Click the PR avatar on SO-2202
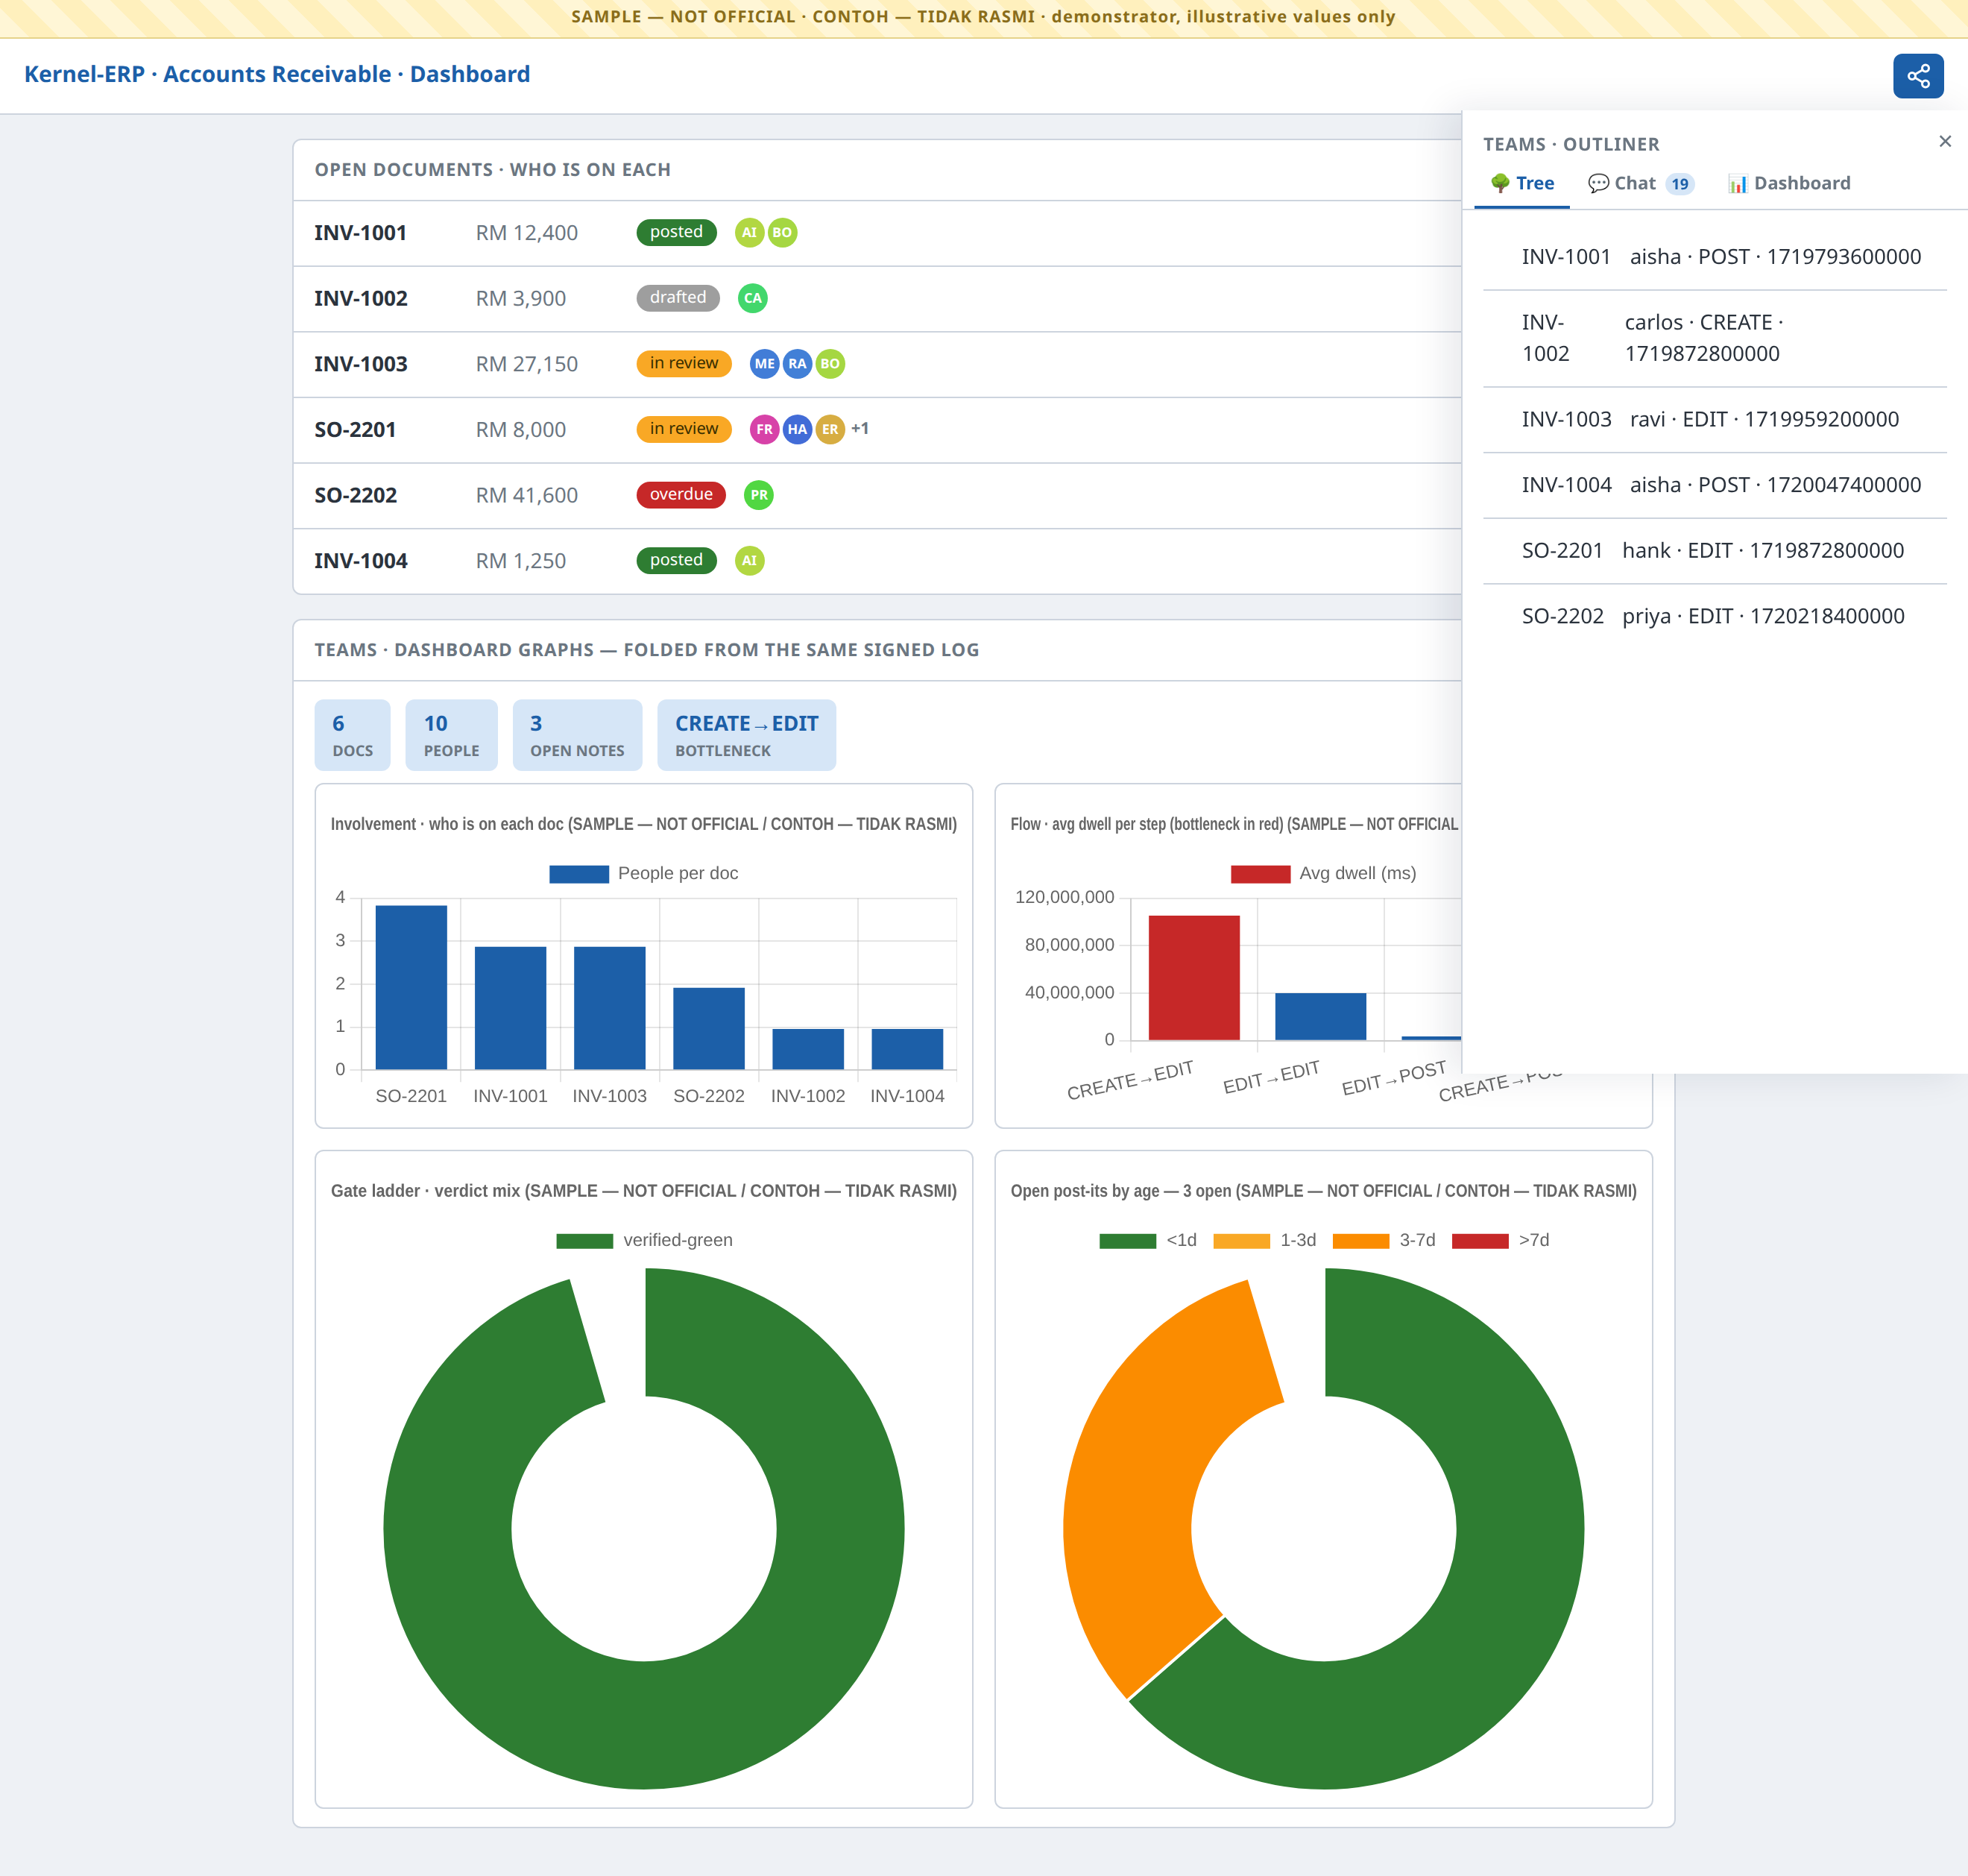This screenshot has height=1876, width=1968. [759, 495]
